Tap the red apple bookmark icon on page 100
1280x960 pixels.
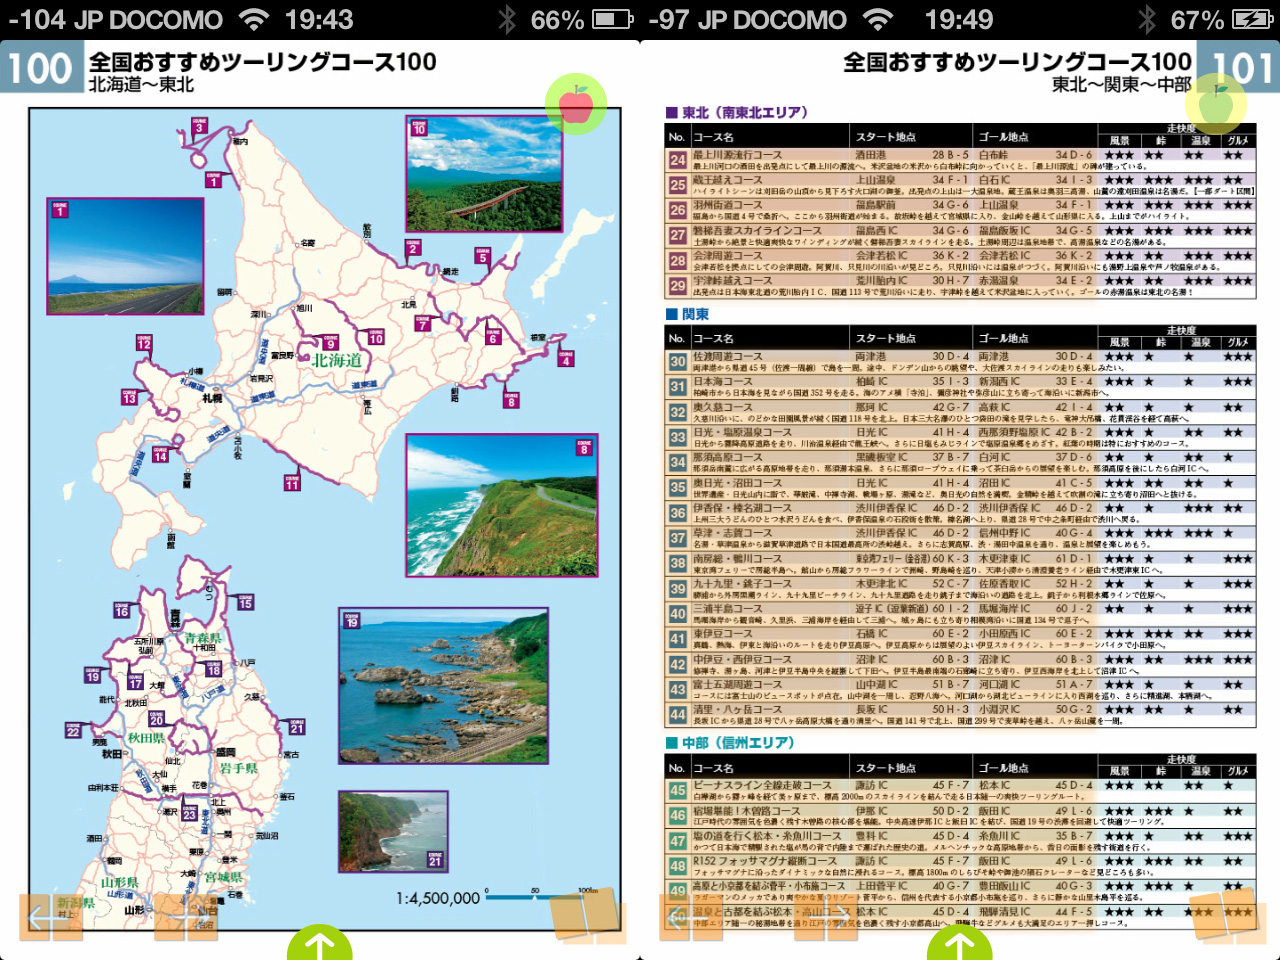[x=576, y=103]
